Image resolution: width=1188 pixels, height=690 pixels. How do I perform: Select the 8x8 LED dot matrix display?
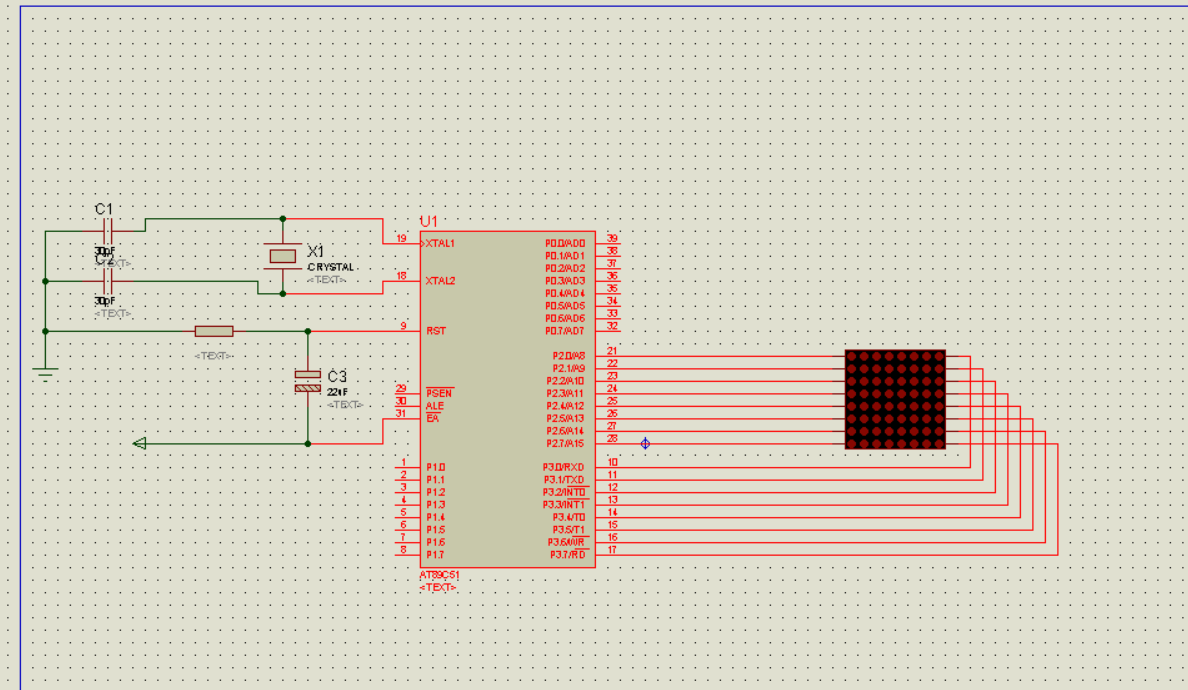click(x=895, y=399)
